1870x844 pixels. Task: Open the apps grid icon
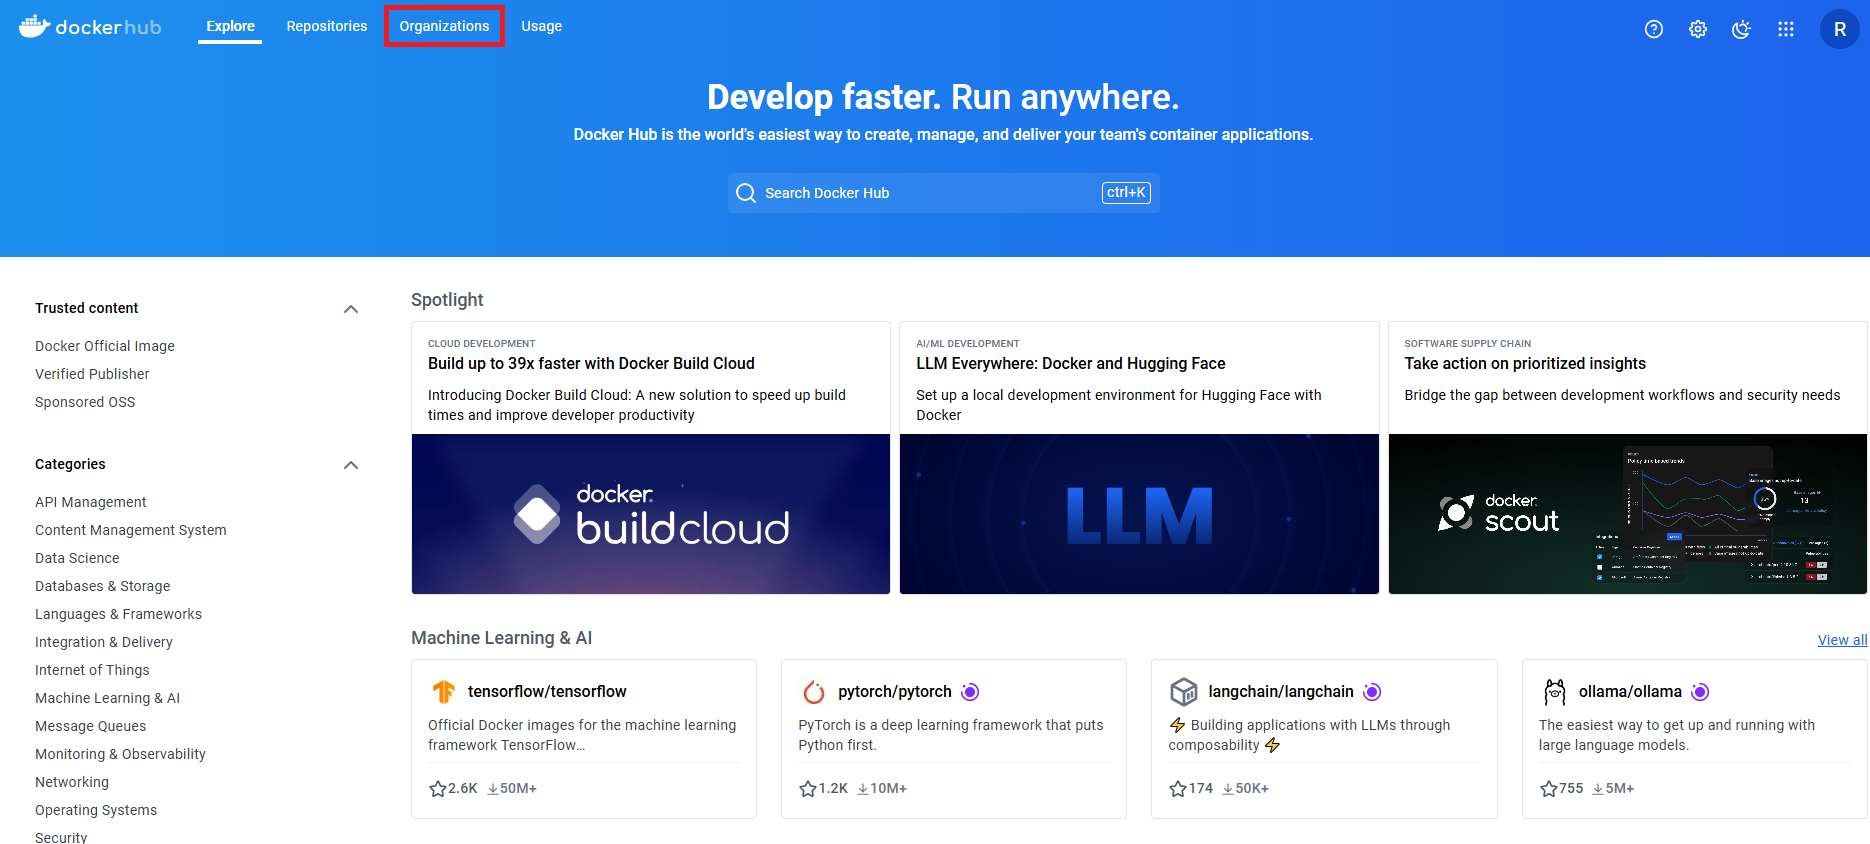click(x=1786, y=29)
